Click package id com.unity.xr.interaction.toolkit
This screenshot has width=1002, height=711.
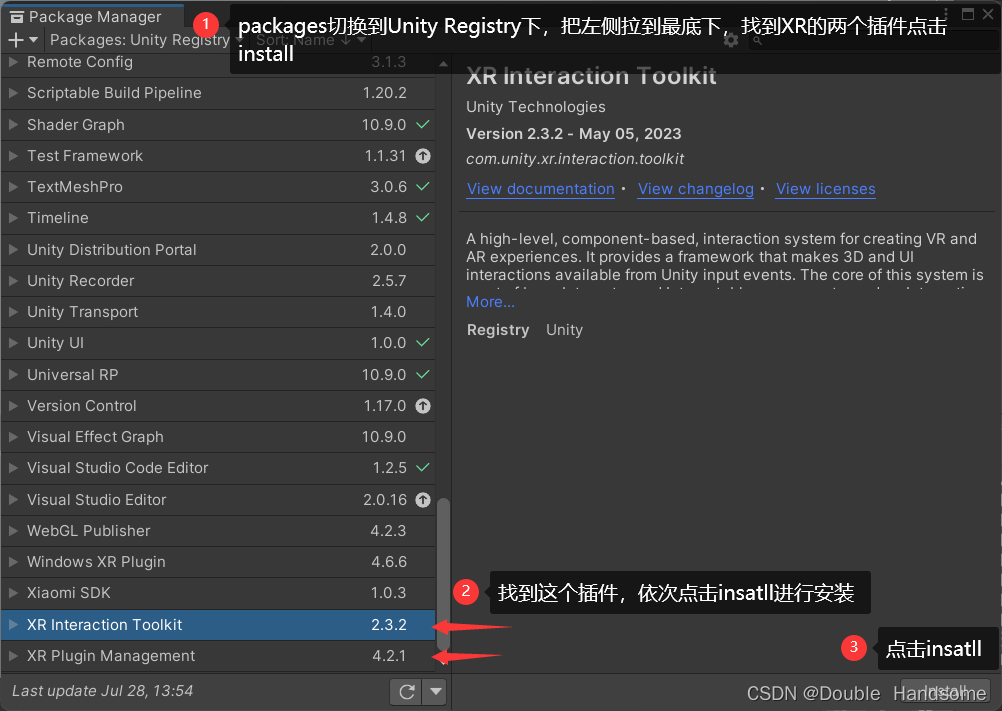(x=574, y=159)
